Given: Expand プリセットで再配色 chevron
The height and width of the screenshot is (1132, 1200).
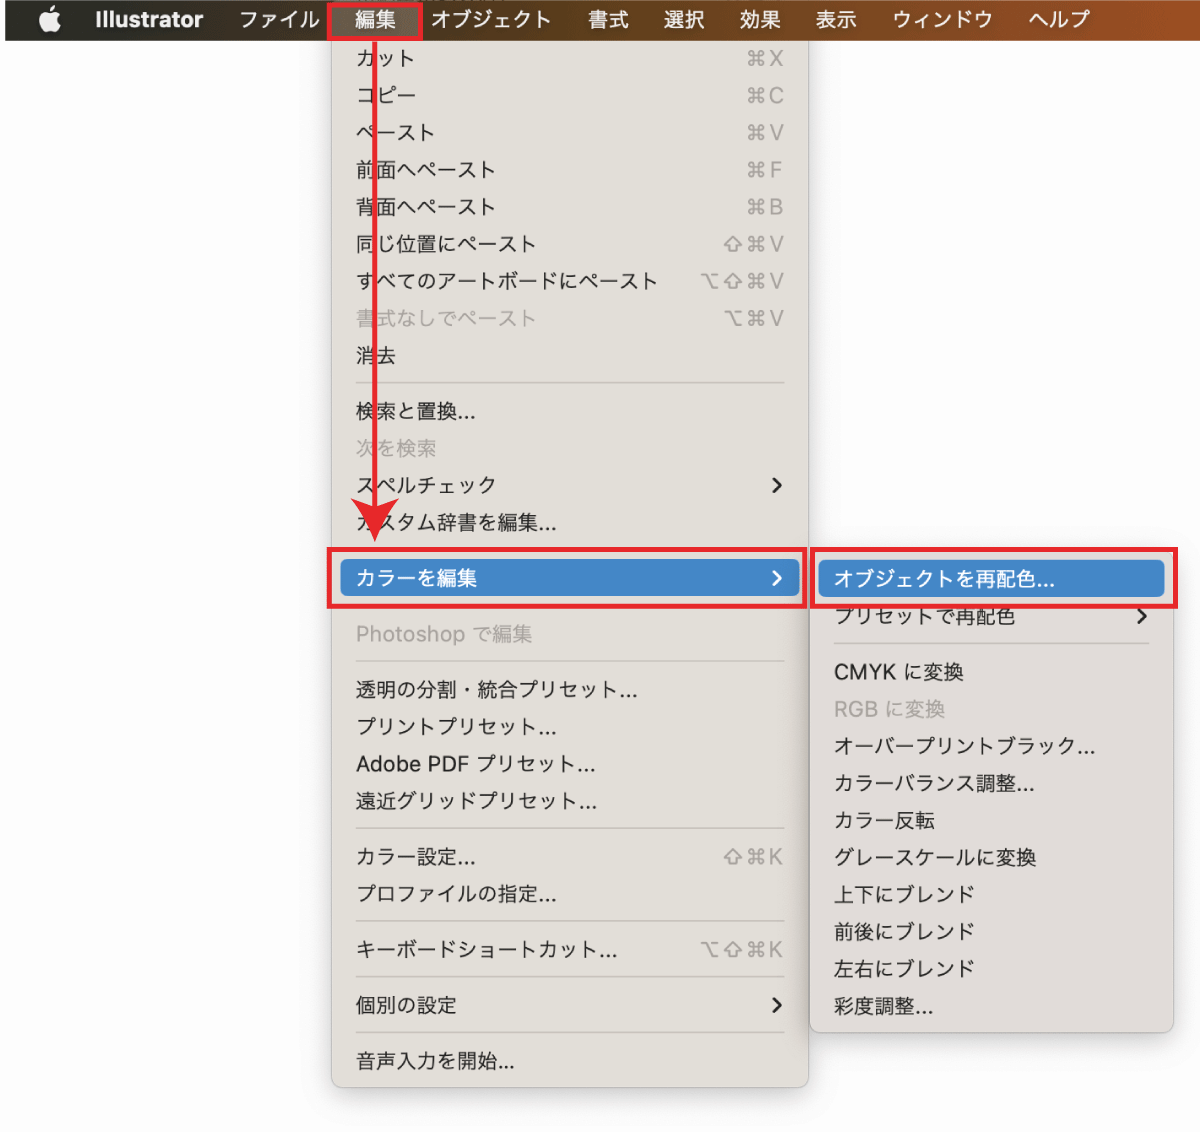Looking at the screenshot, I should click(1142, 617).
